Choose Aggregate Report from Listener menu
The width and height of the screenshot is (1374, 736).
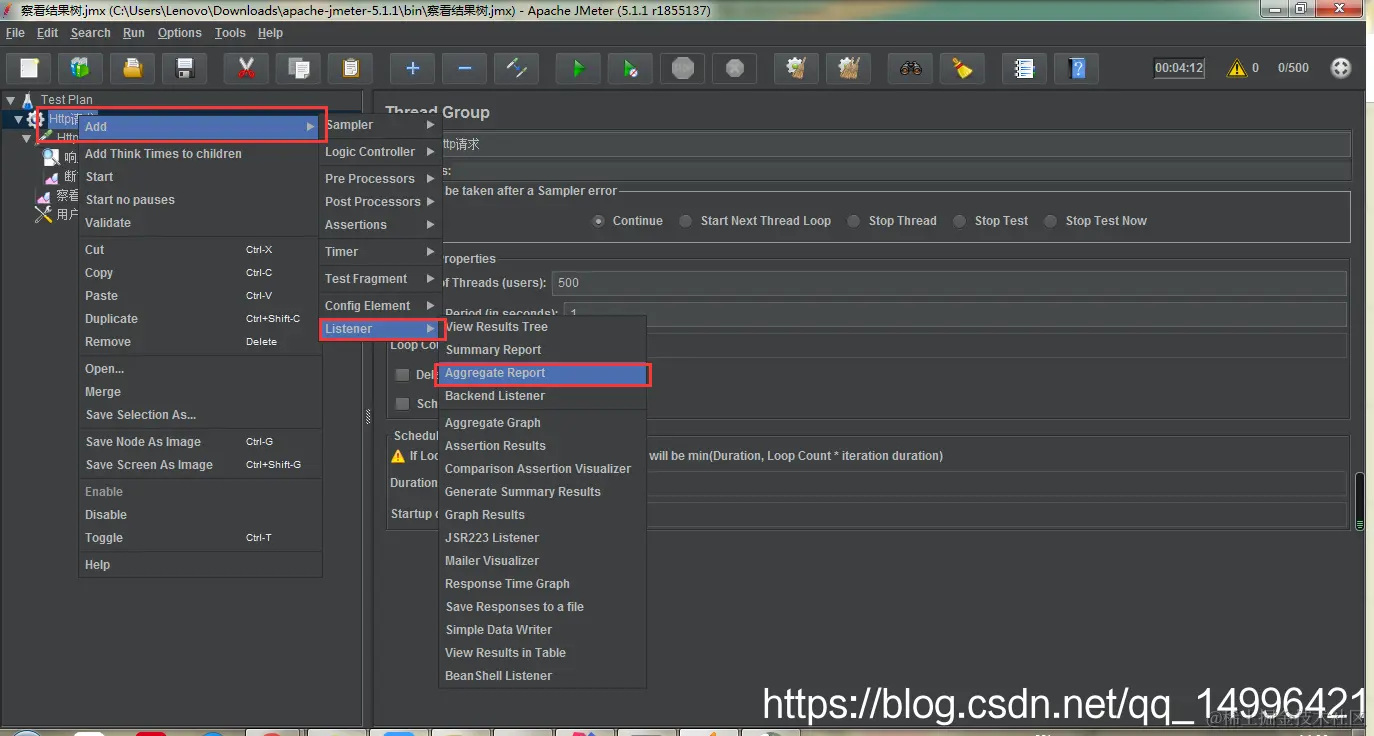(x=543, y=373)
